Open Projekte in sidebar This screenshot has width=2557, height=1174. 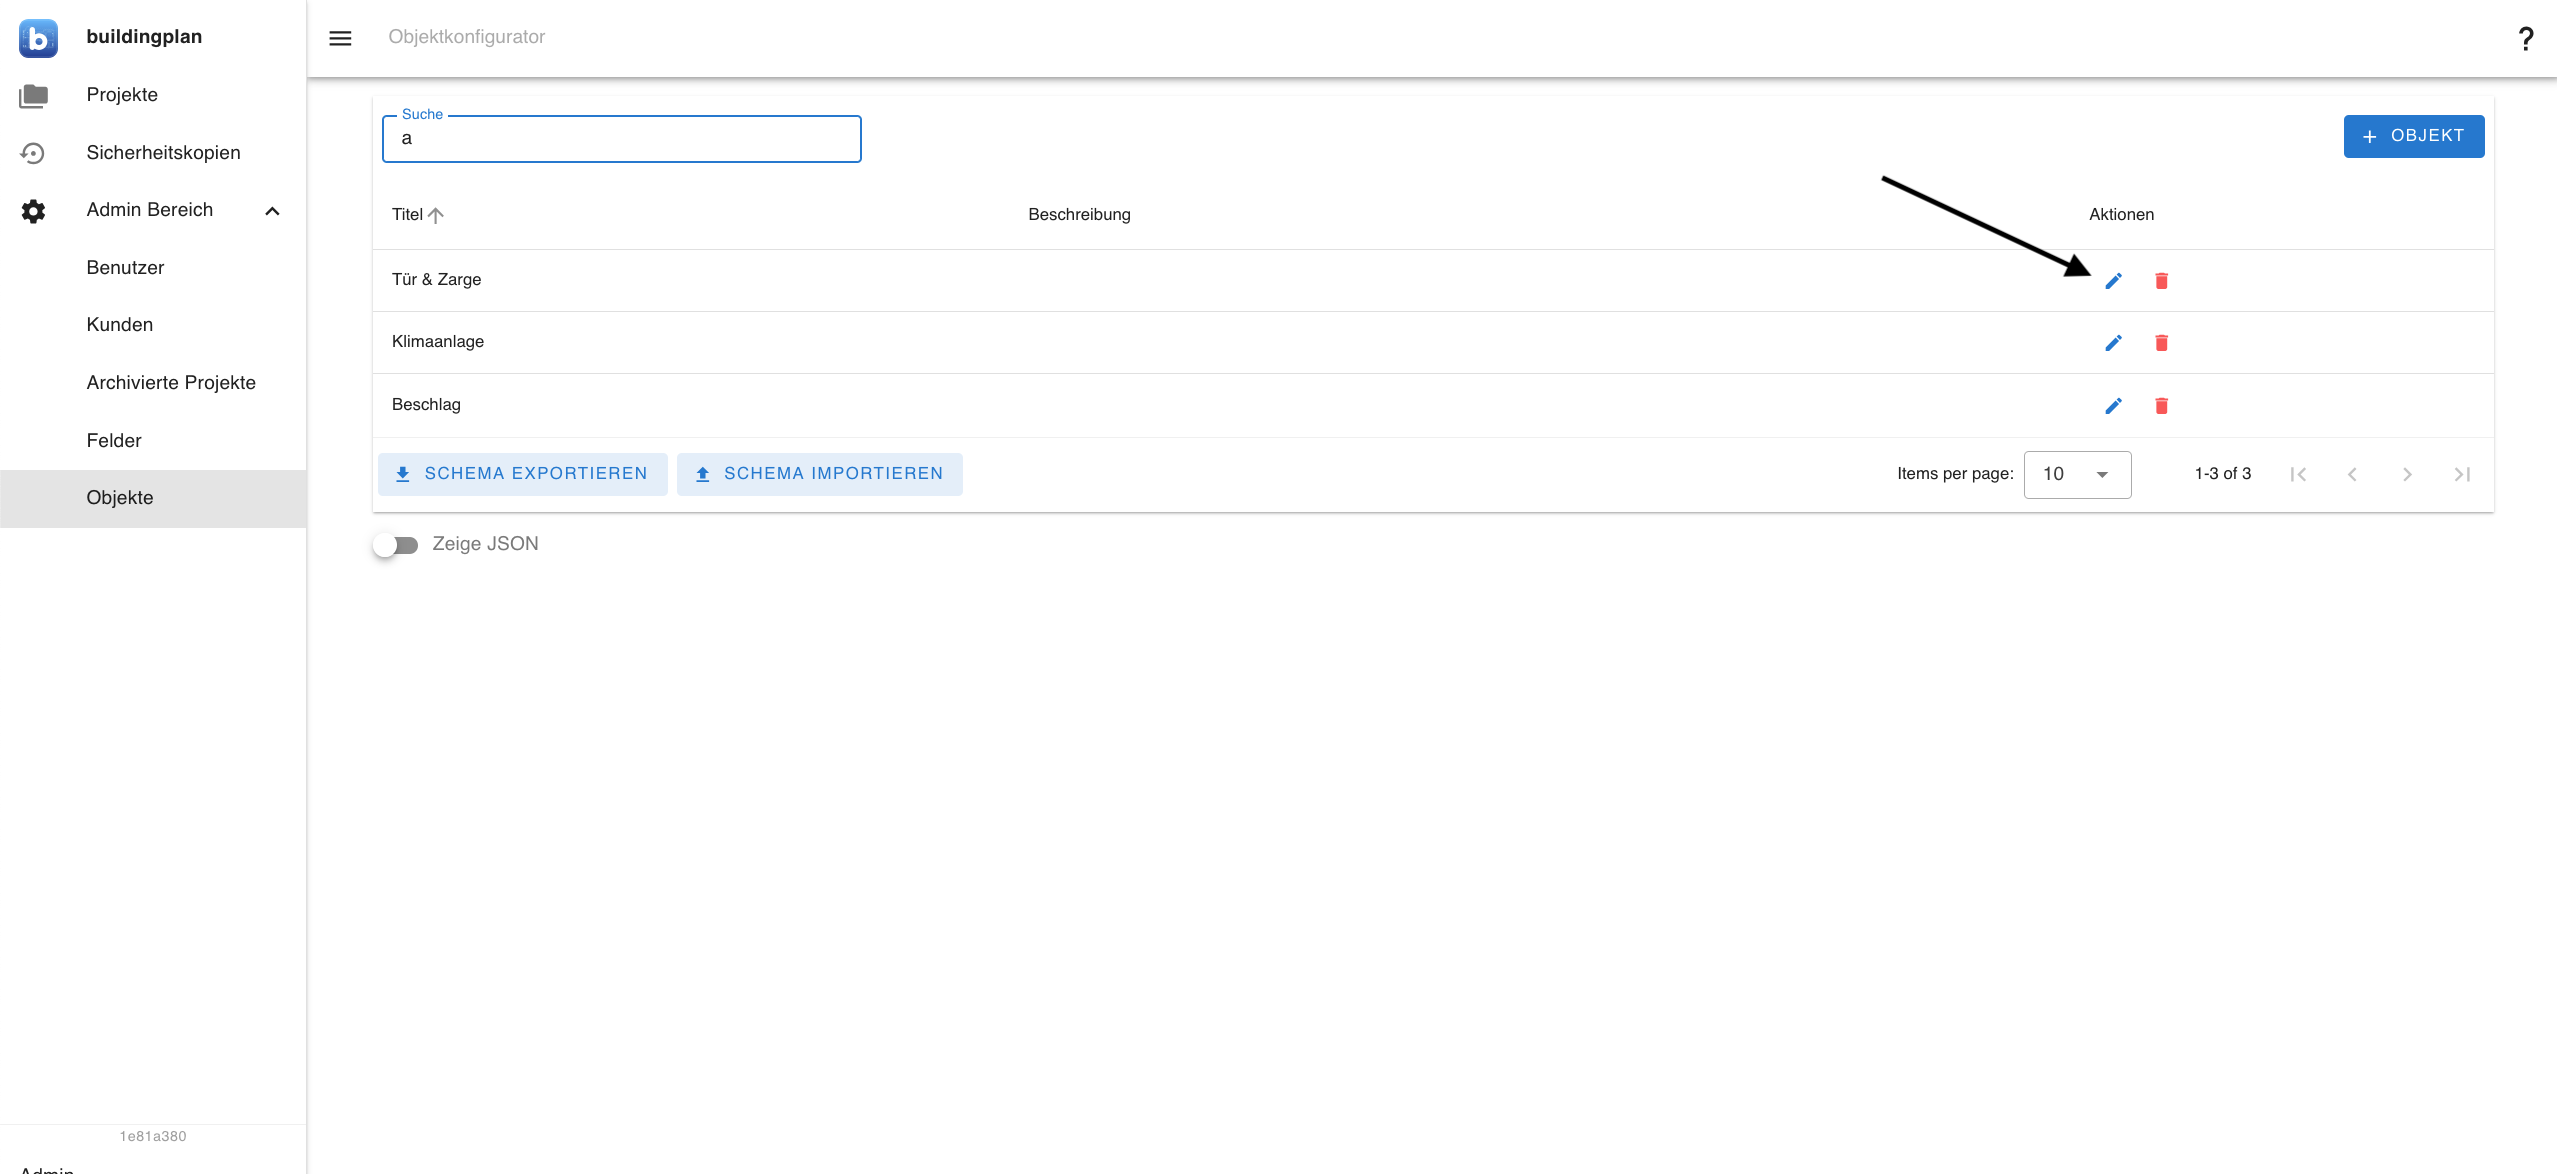(x=122, y=95)
